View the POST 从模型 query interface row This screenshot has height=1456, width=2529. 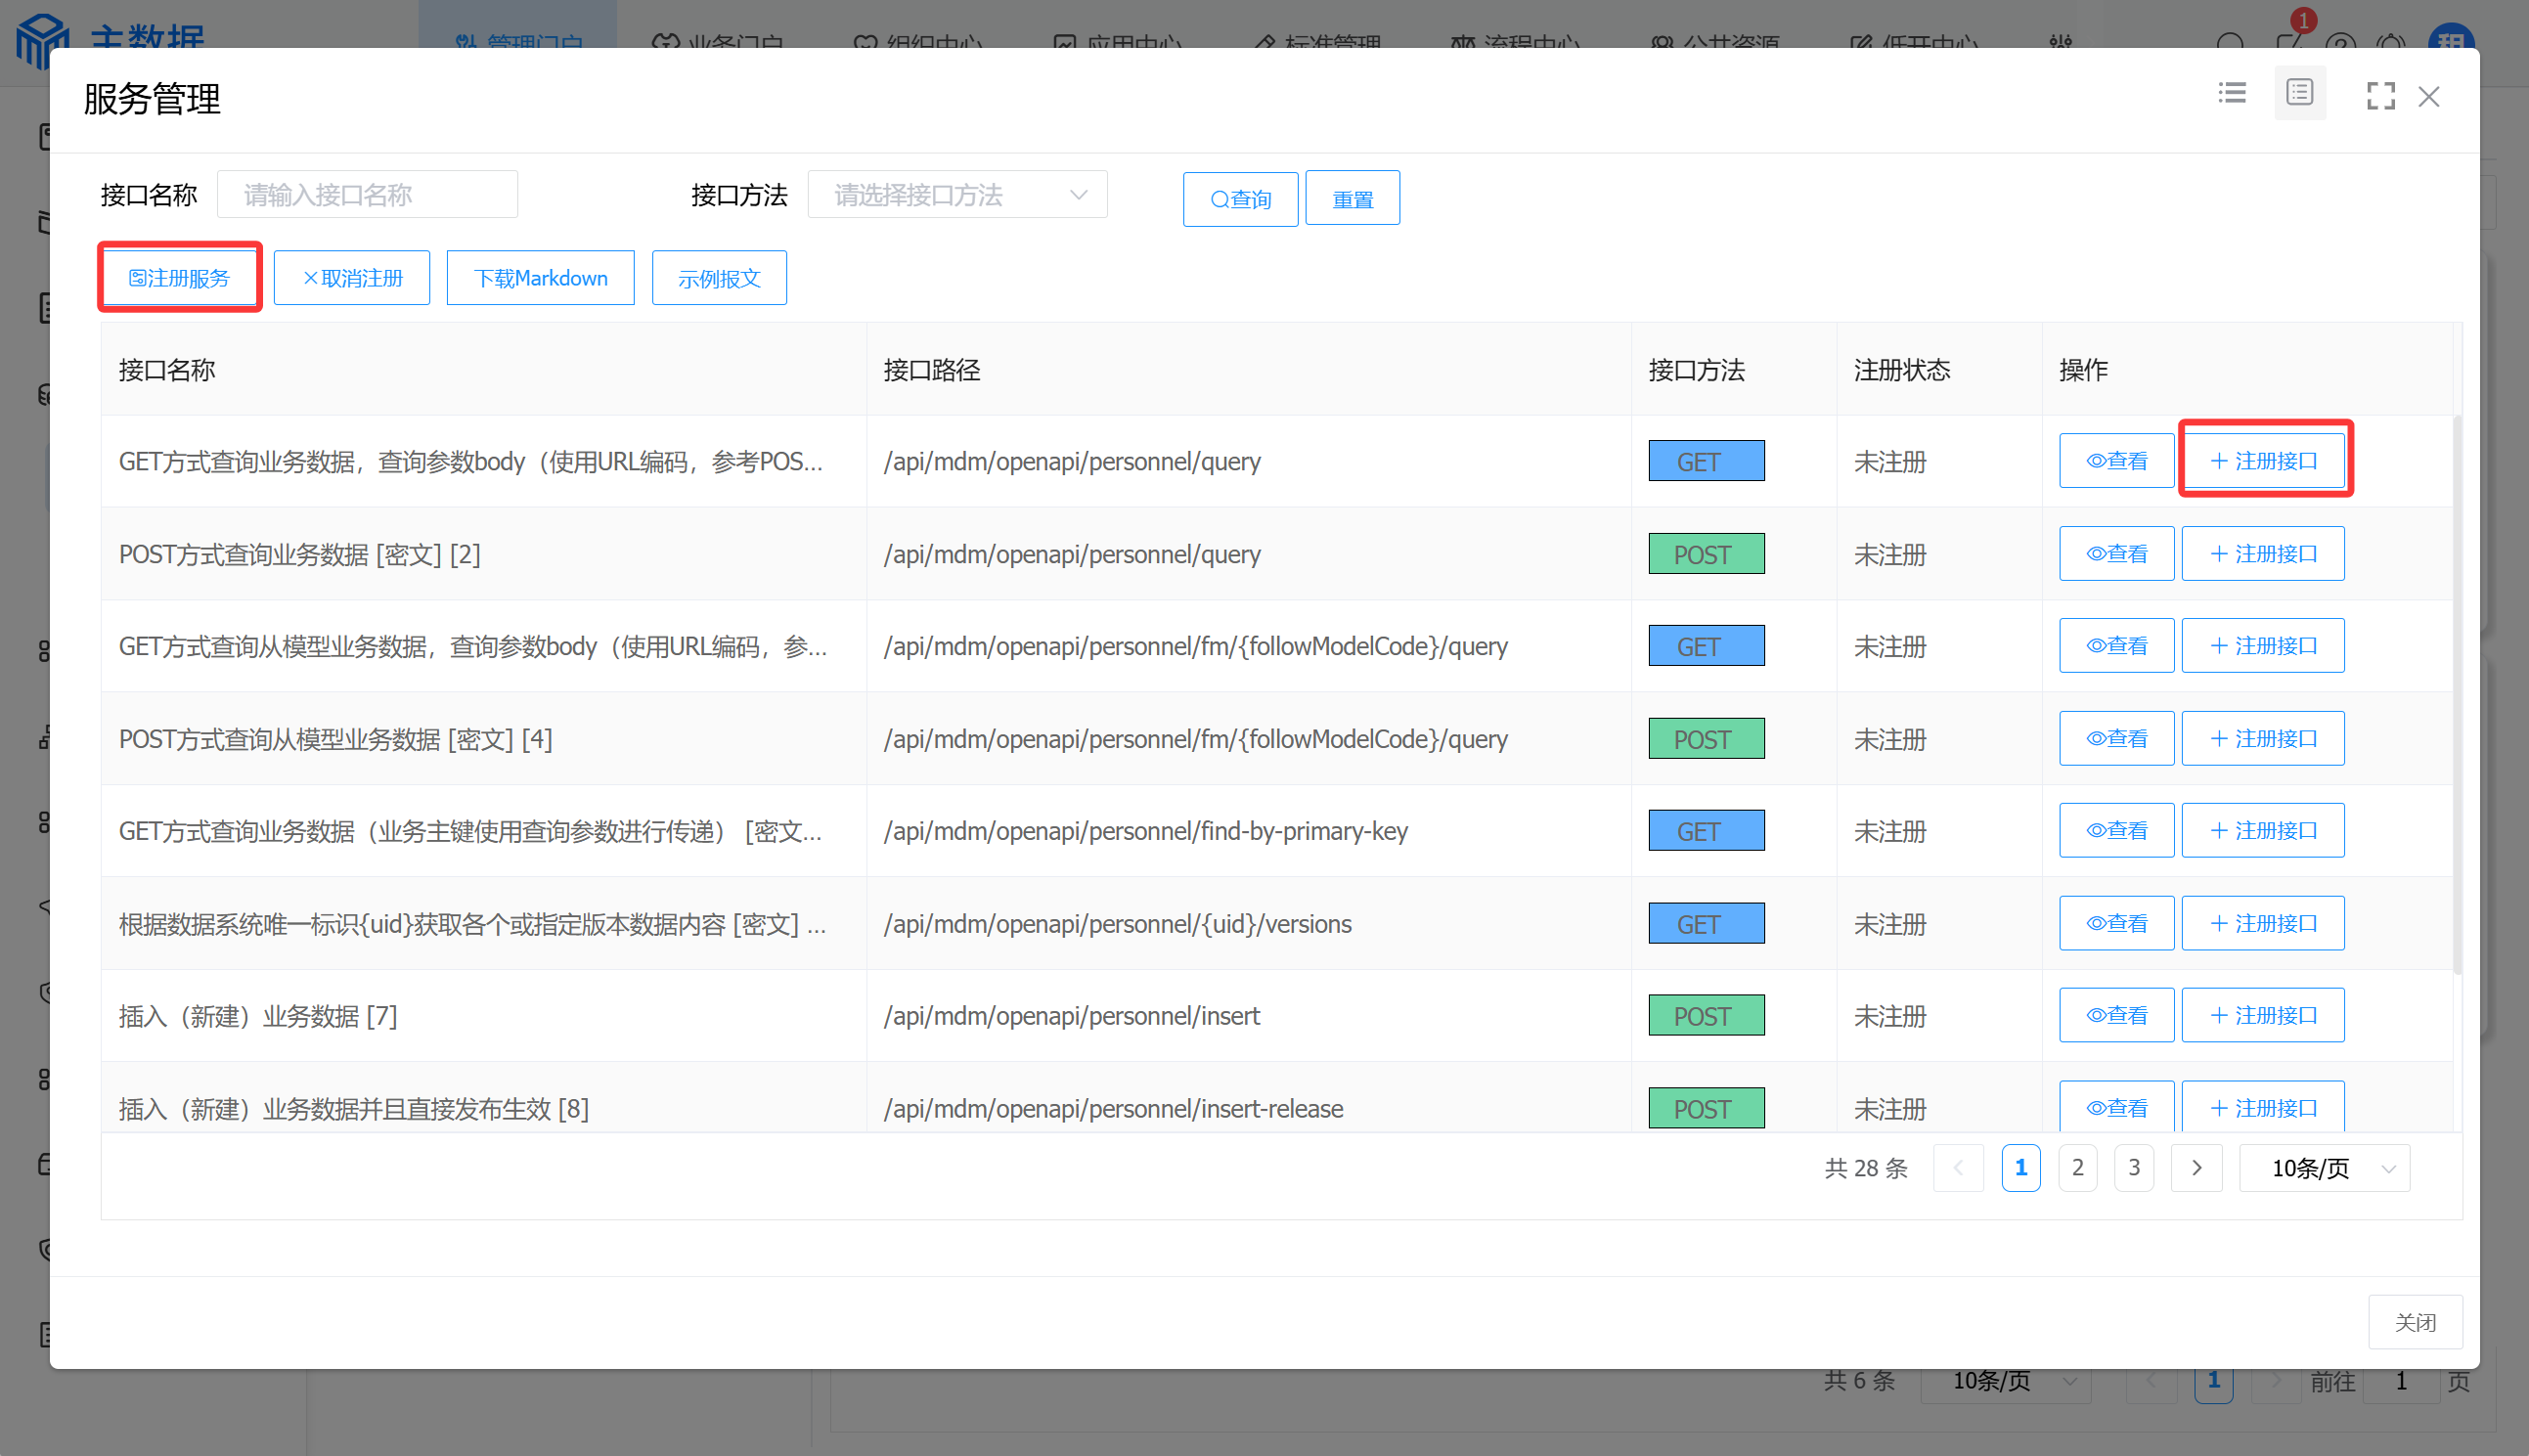pyautogui.click(x=2116, y=738)
